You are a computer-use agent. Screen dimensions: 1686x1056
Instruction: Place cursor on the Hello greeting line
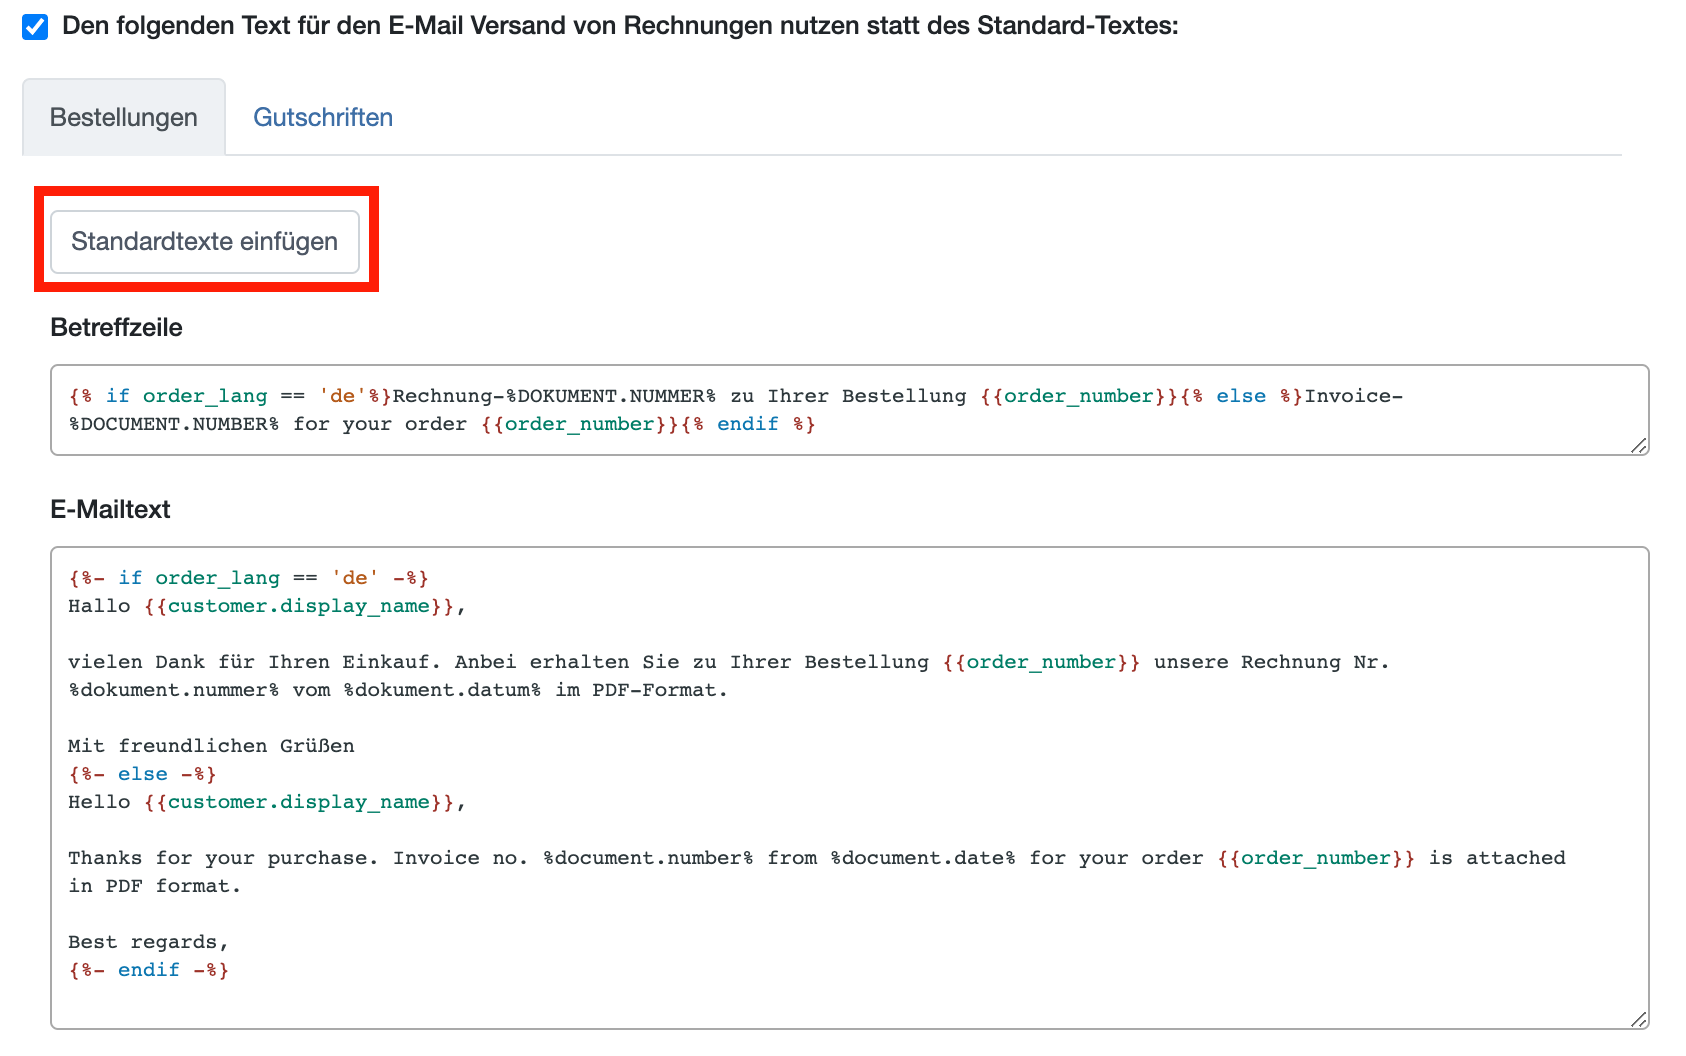[266, 802]
